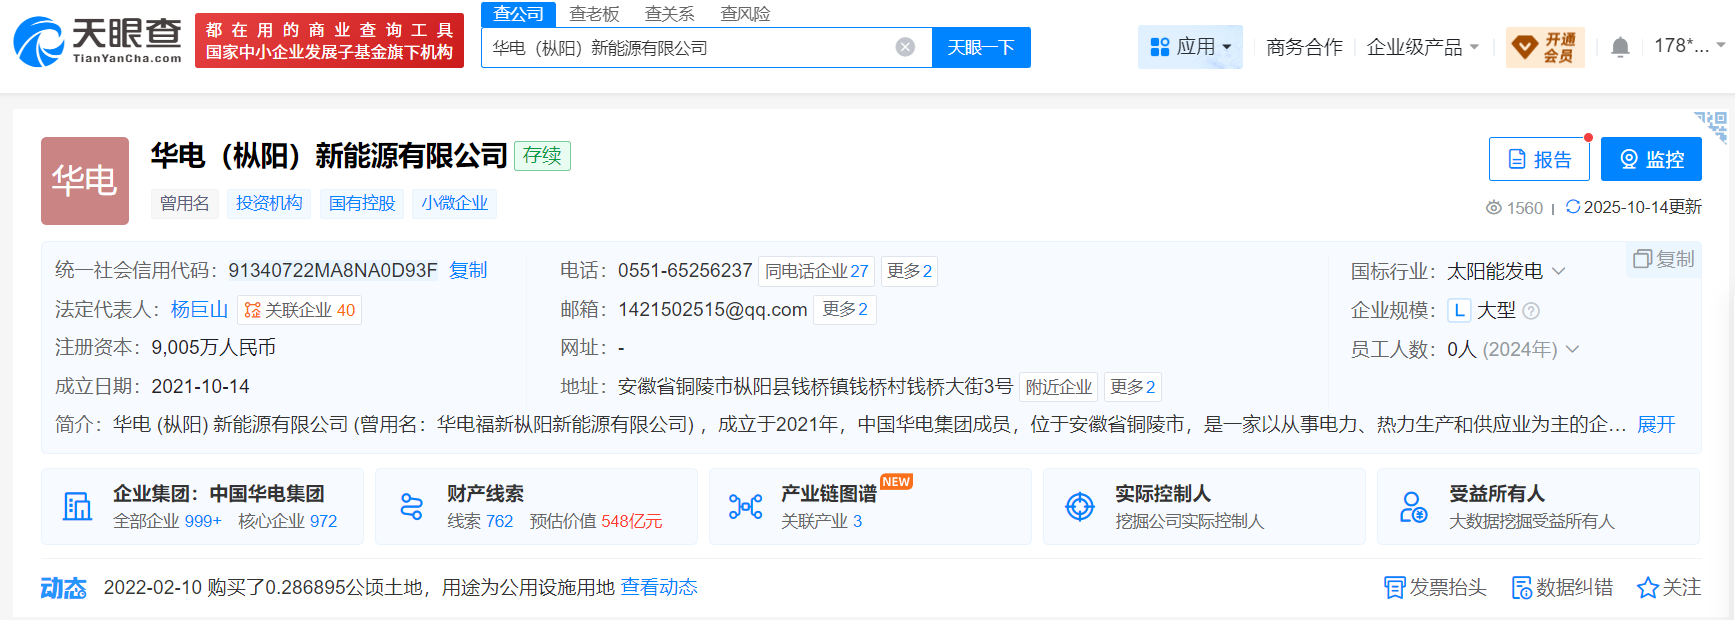Follow the company with 关注 star

point(1669,587)
